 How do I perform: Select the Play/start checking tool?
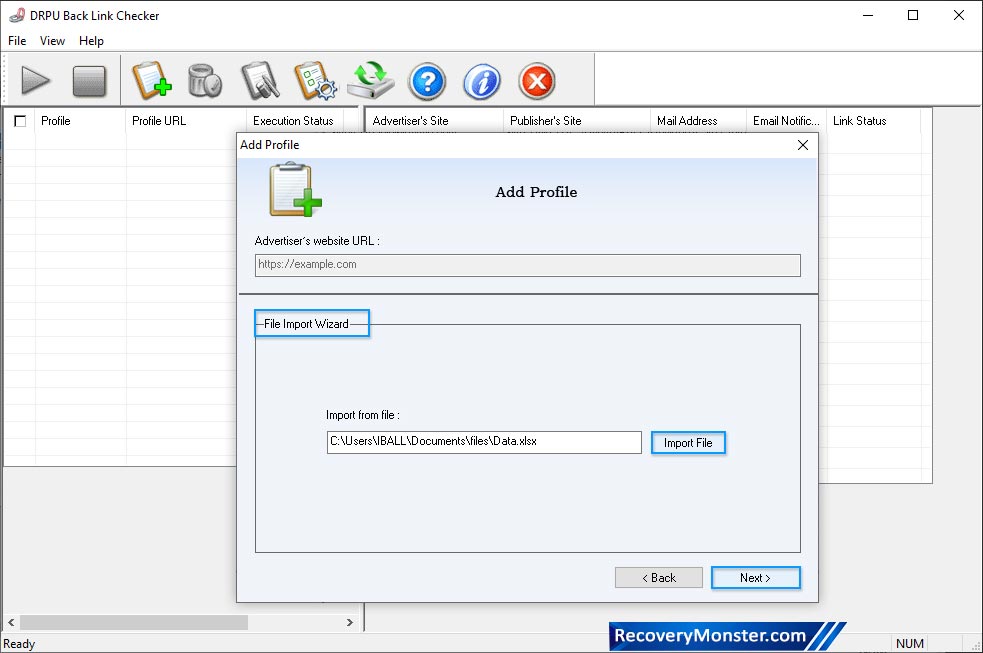point(36,81)
